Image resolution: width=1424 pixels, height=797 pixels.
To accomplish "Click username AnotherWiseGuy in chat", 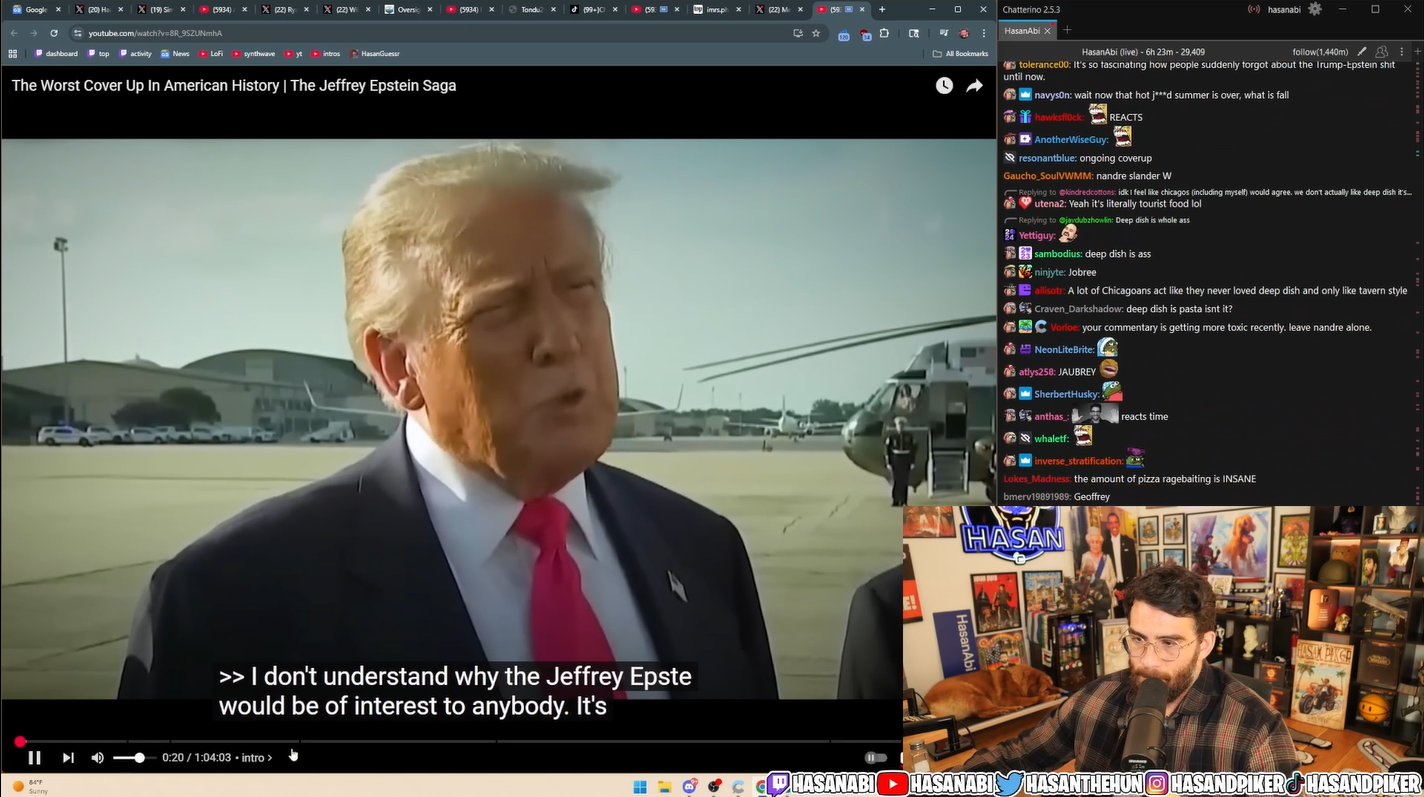I will (x=1071, y=140).
